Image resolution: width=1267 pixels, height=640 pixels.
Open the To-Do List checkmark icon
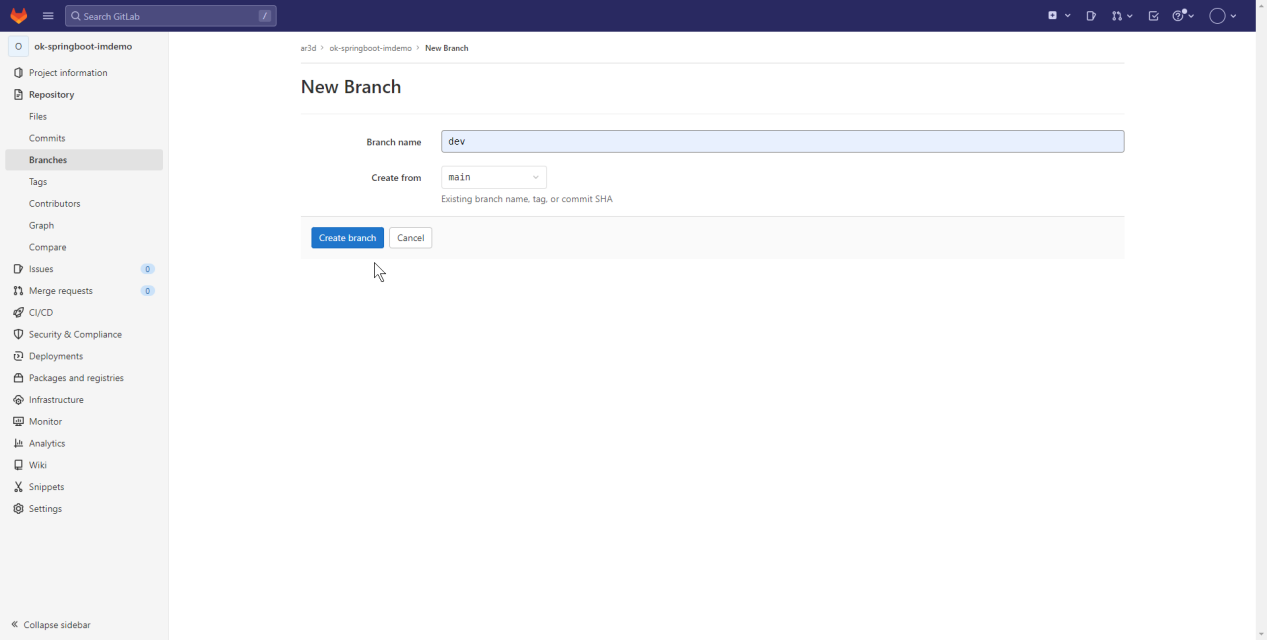1153,16
